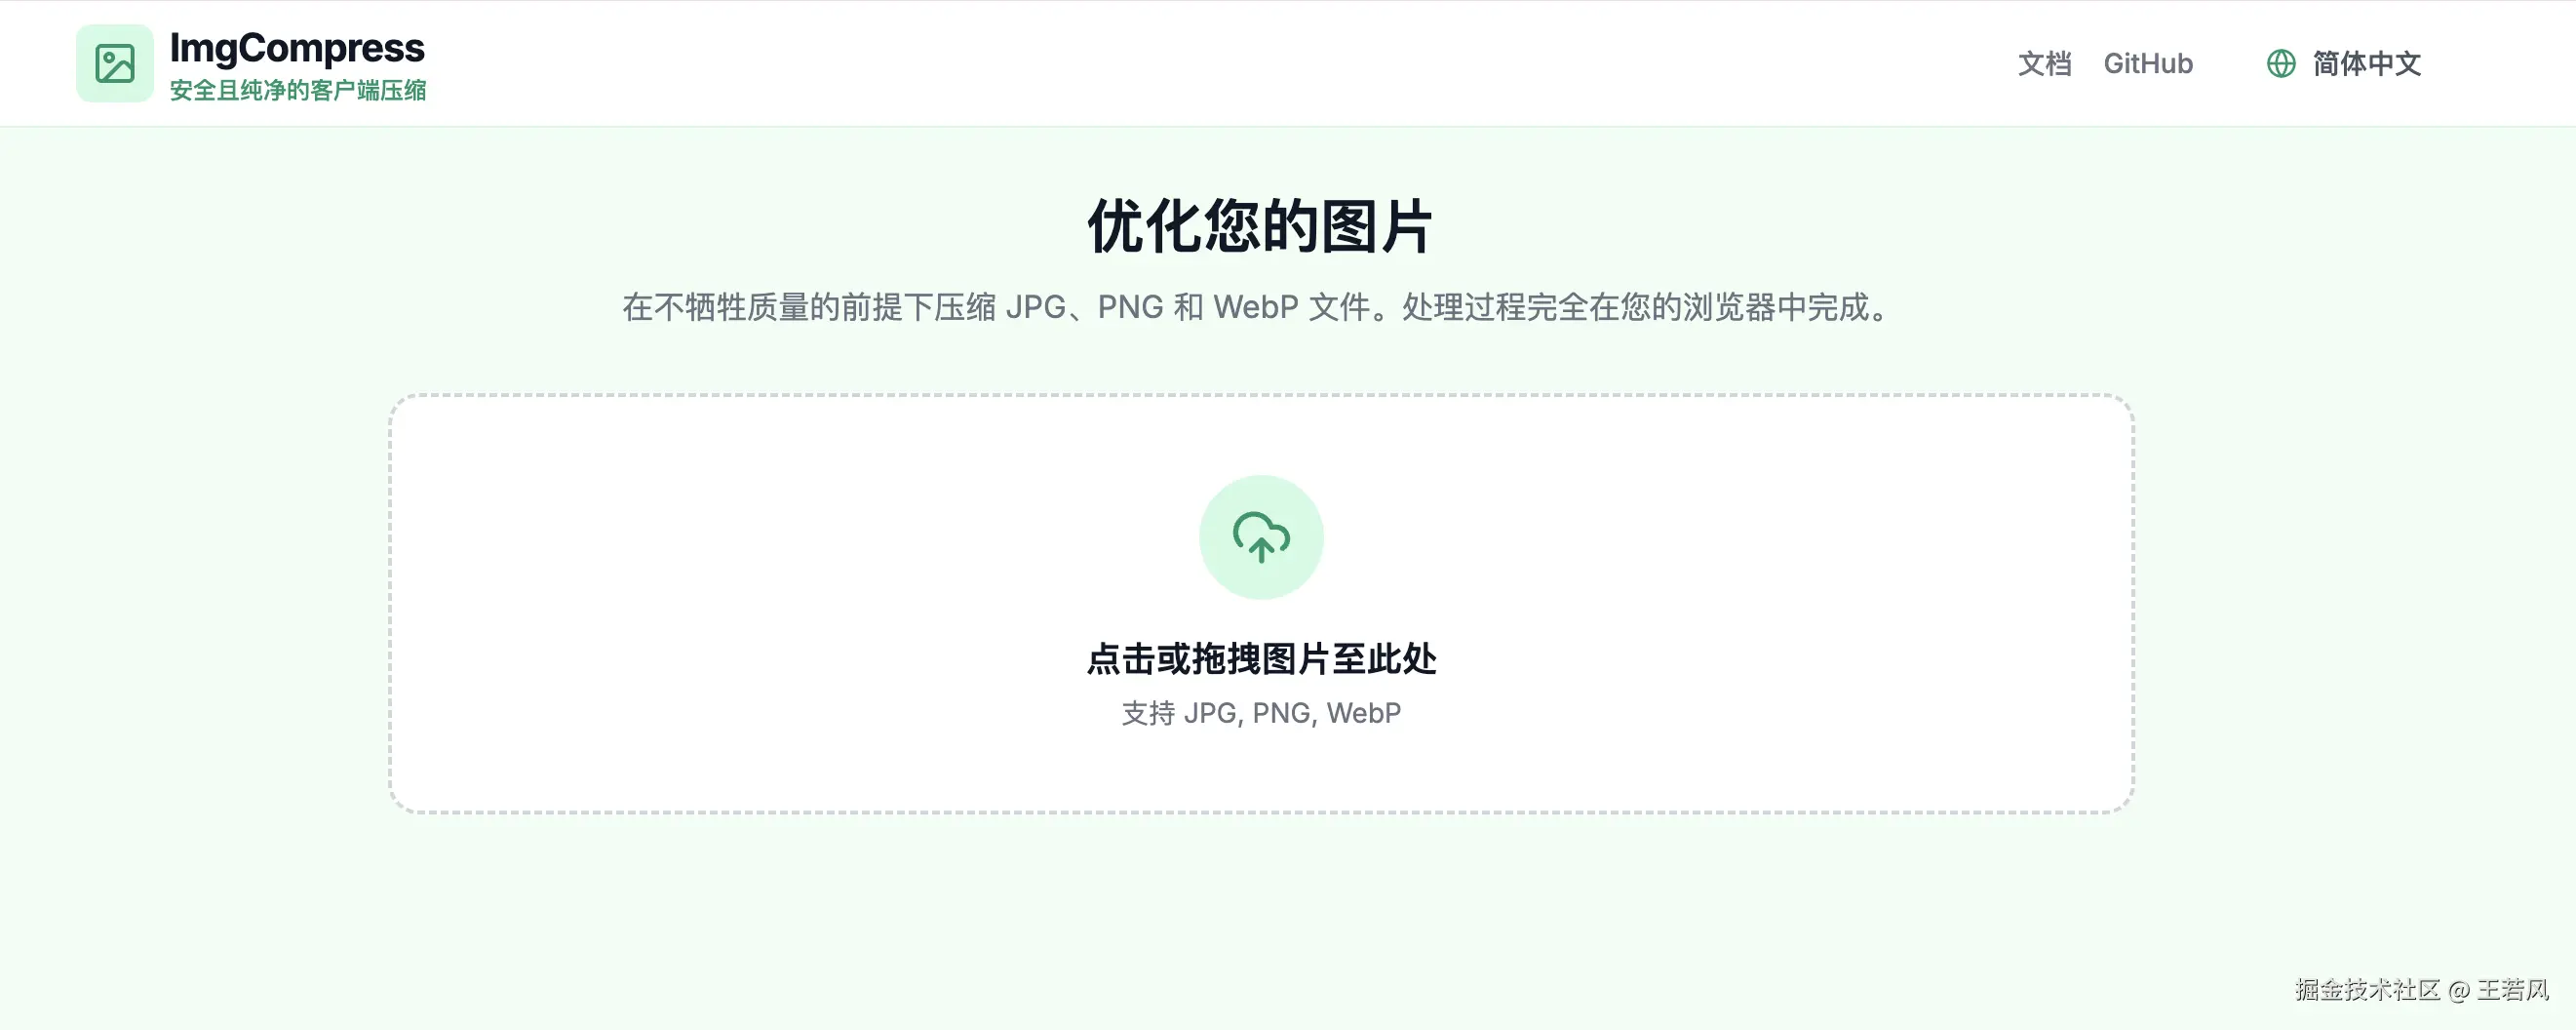Click the 点击或拖拽图片至此处 upload prompt
The height and width of the screenshot is (1030, 2576).
pyautogui.click(x=1261, y=659)
